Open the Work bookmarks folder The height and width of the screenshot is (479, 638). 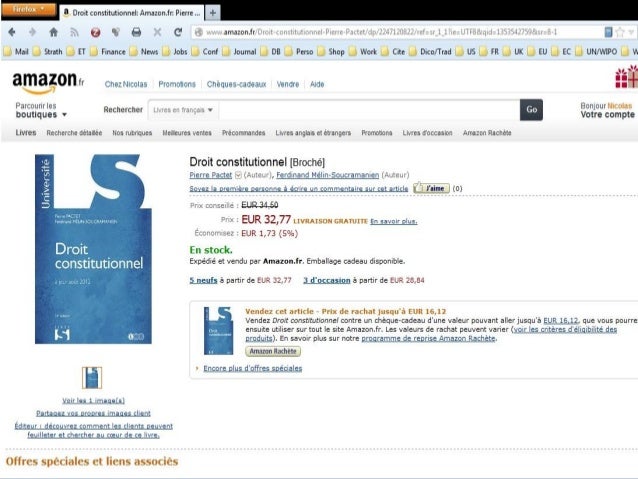click(x=363, y=52)
